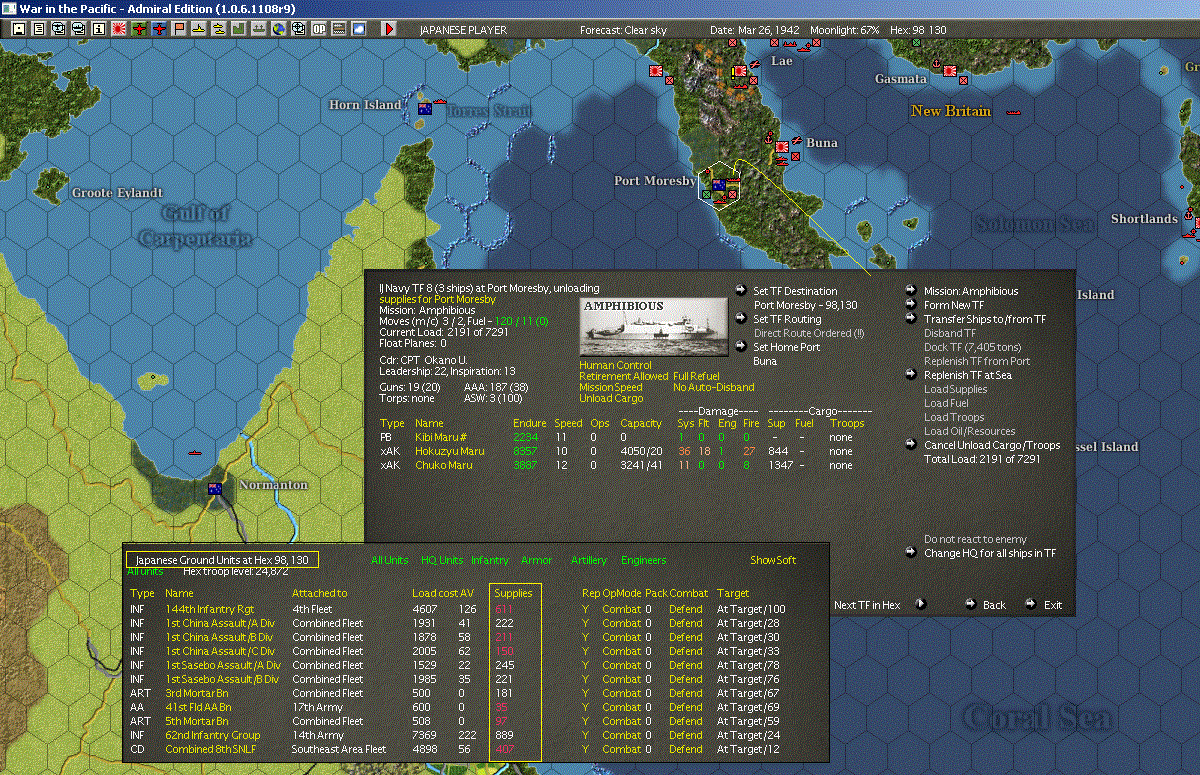Open the Mission: Amphibious selector

[971, 291]
